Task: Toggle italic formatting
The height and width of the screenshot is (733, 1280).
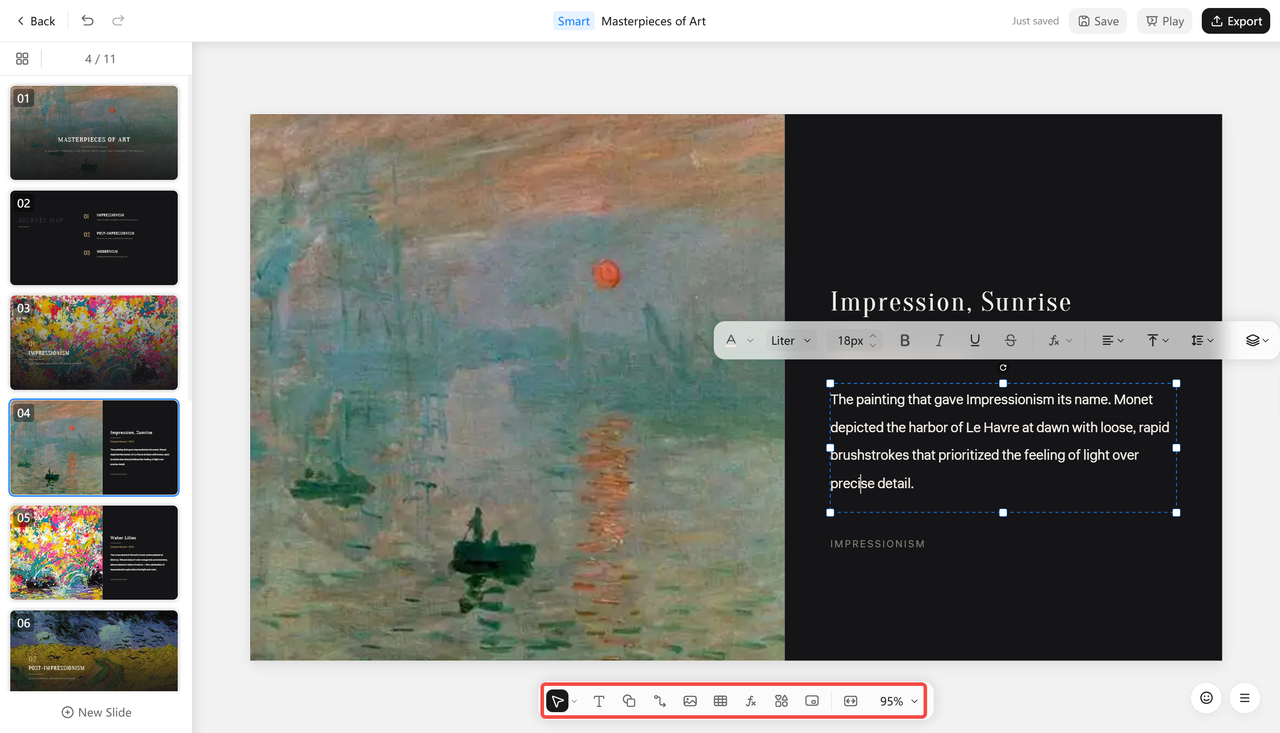Action: pyautogui.click(x=939, y=341)
